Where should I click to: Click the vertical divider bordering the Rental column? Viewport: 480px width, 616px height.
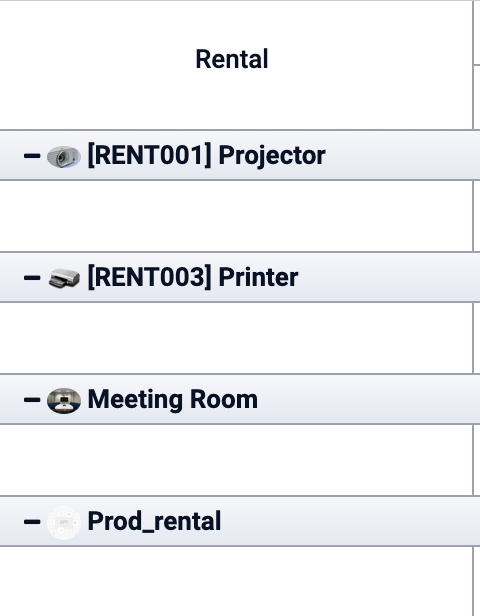click(x=473, y=65)
